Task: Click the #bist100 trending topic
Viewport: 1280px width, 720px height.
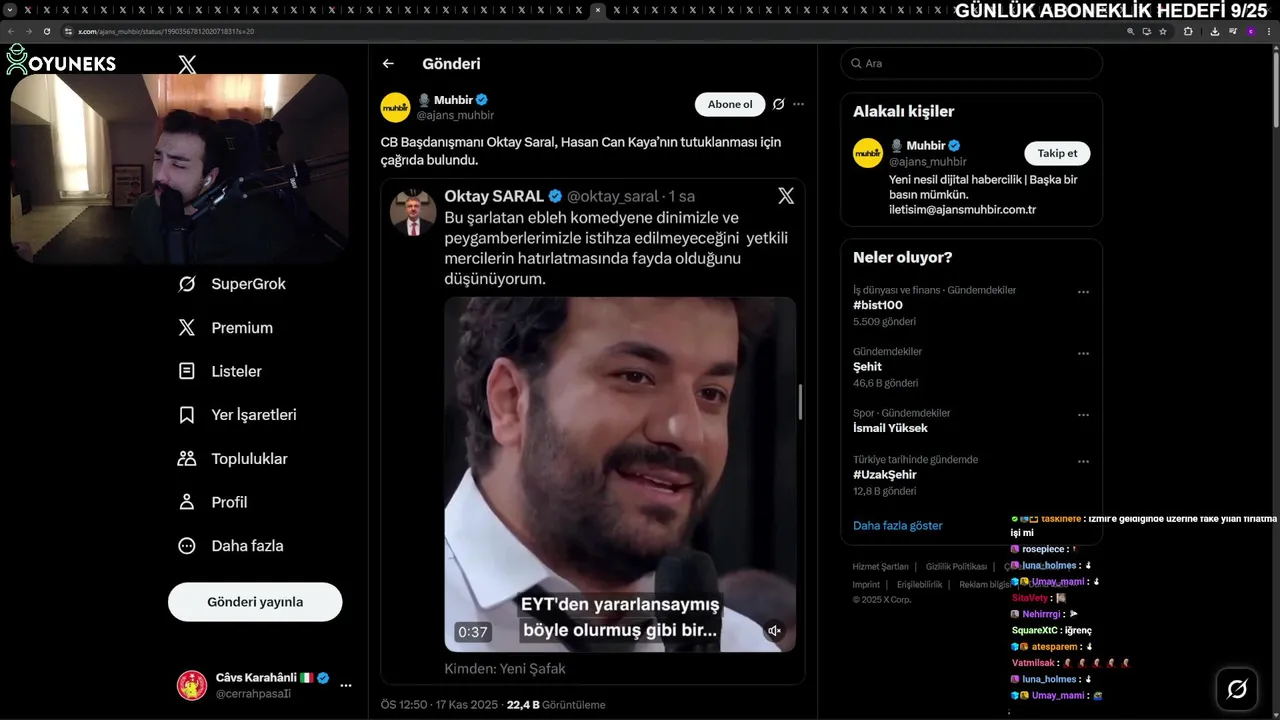Action: 877,305
